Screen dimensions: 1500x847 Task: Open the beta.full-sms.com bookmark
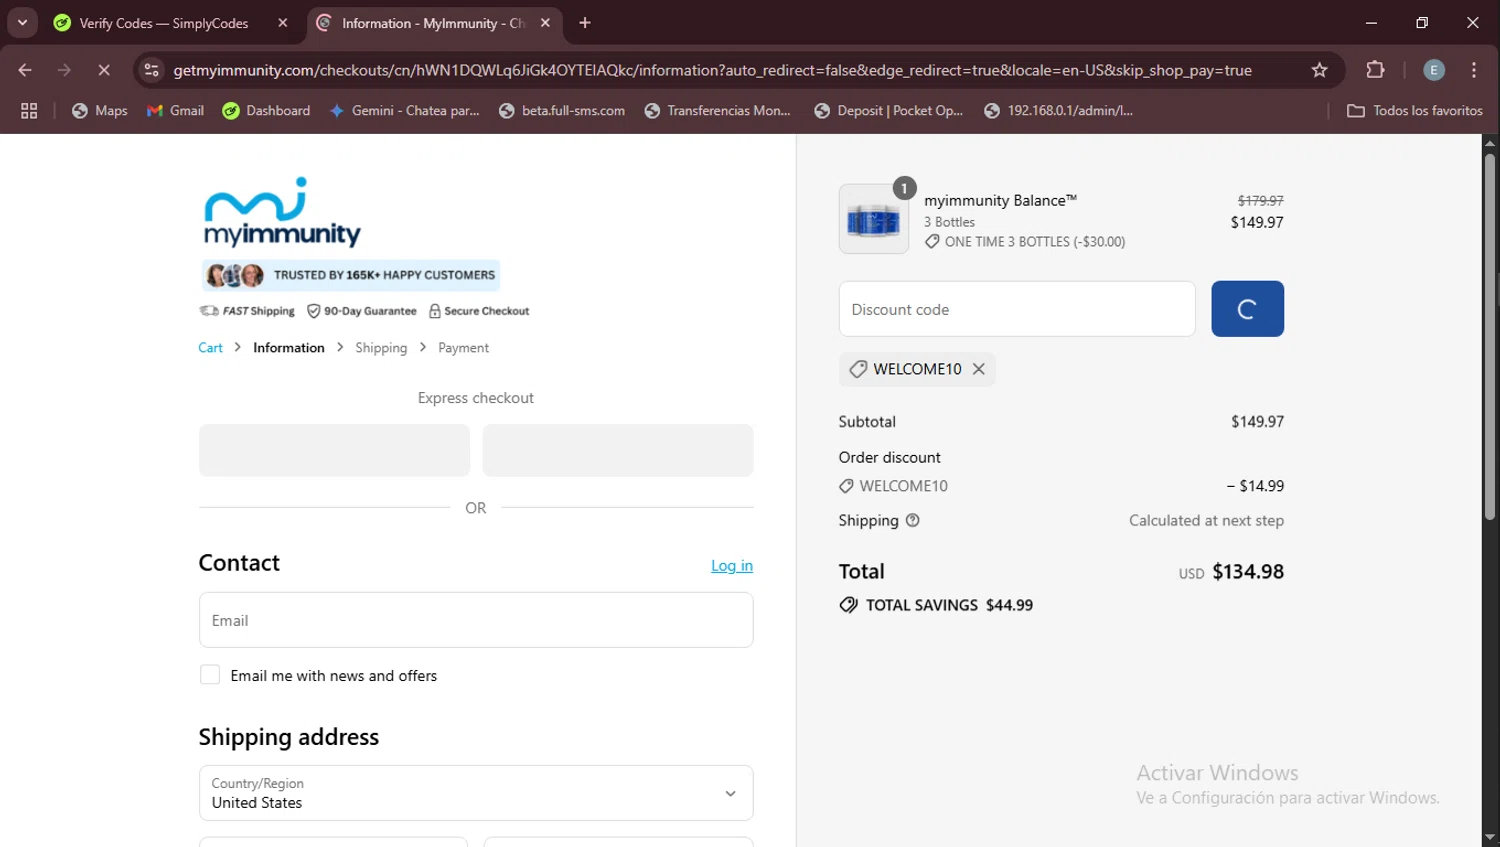coord(562,111)
